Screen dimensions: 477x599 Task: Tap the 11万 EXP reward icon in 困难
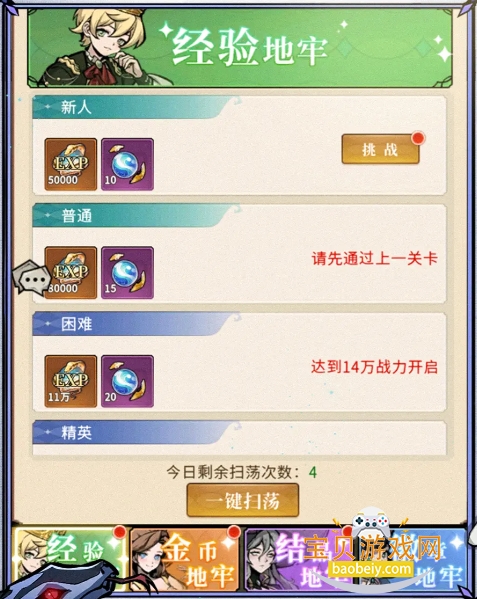pos(71,381)
